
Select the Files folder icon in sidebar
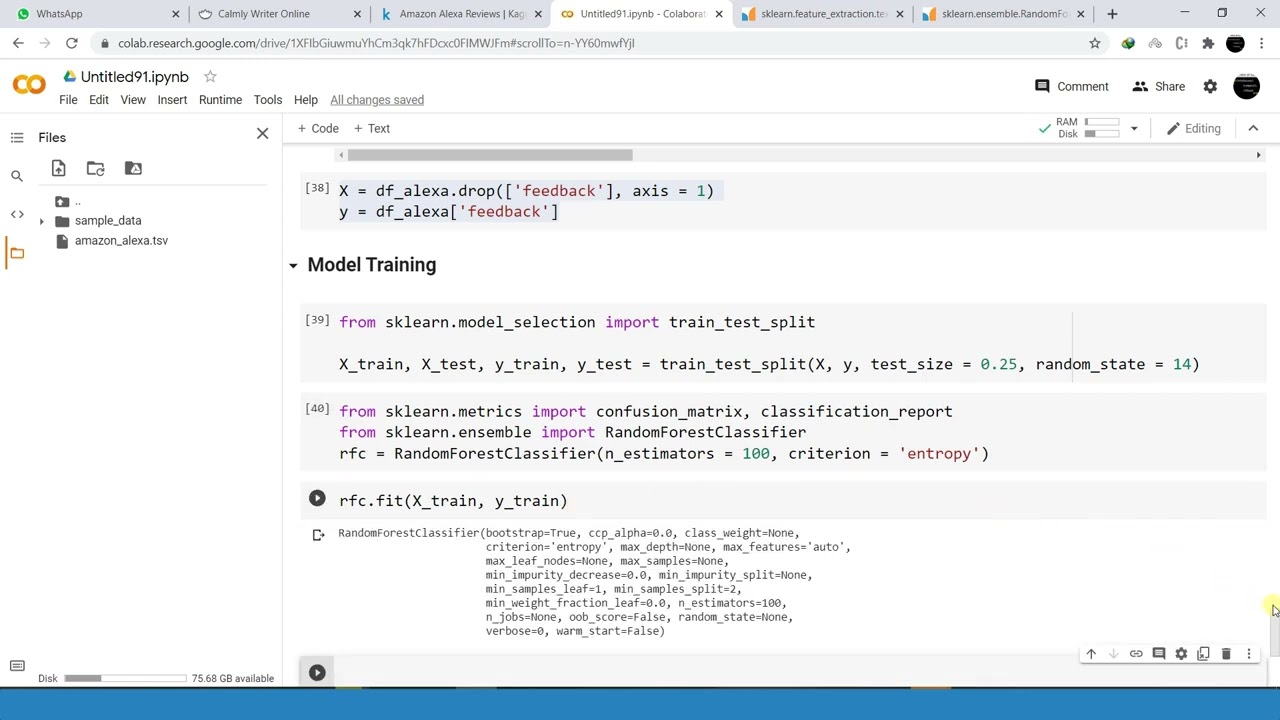tap(17, 252)
